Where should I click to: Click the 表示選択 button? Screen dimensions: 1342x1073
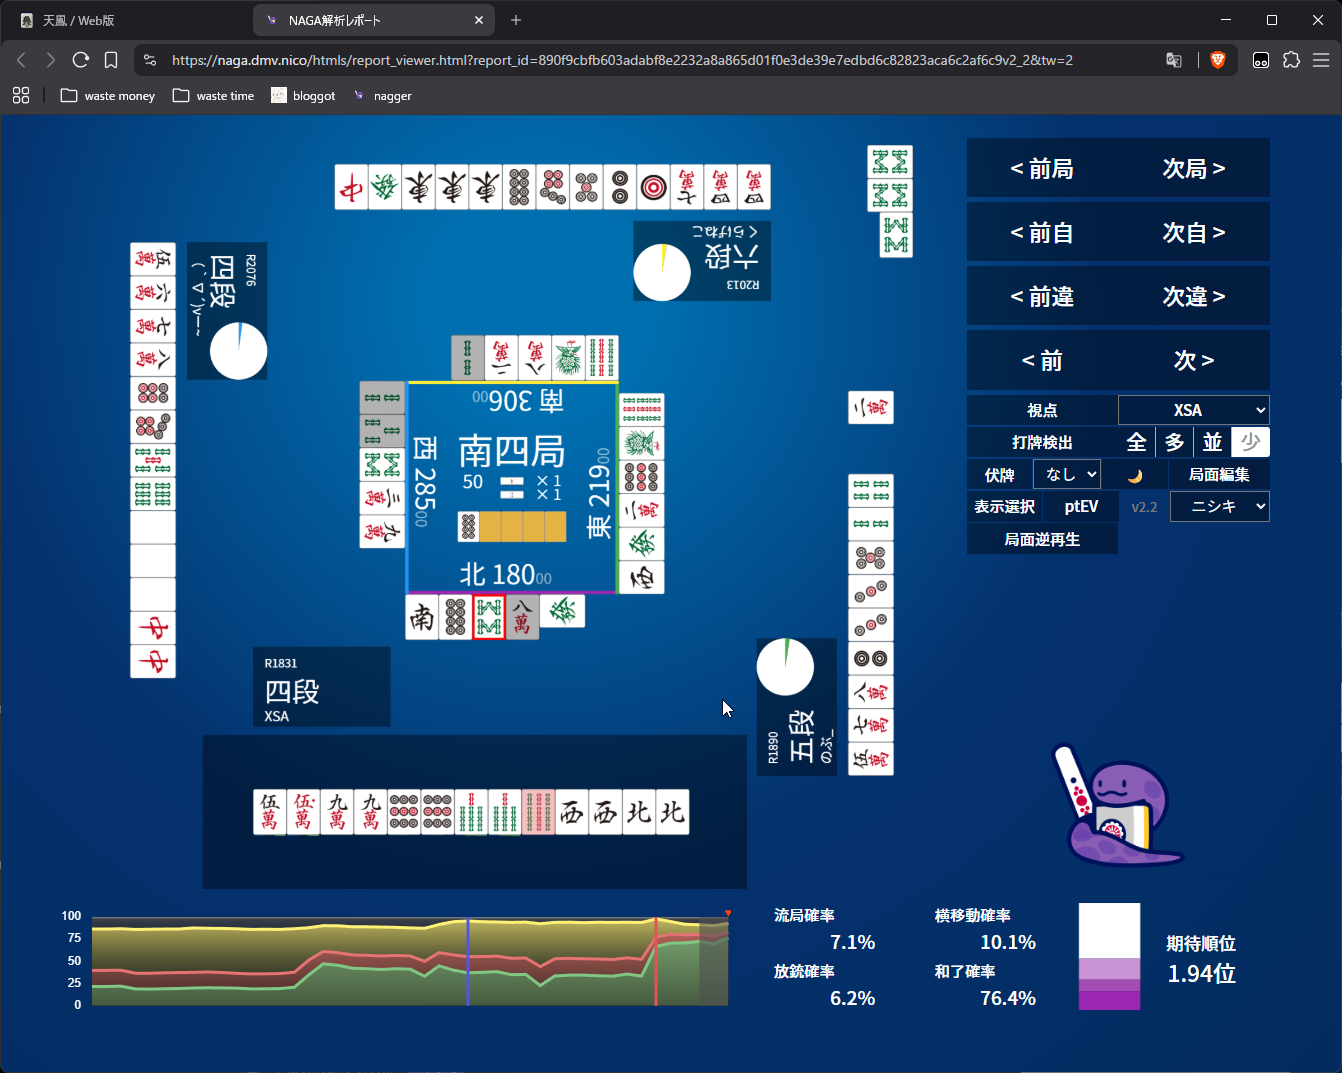point(1005,507)
